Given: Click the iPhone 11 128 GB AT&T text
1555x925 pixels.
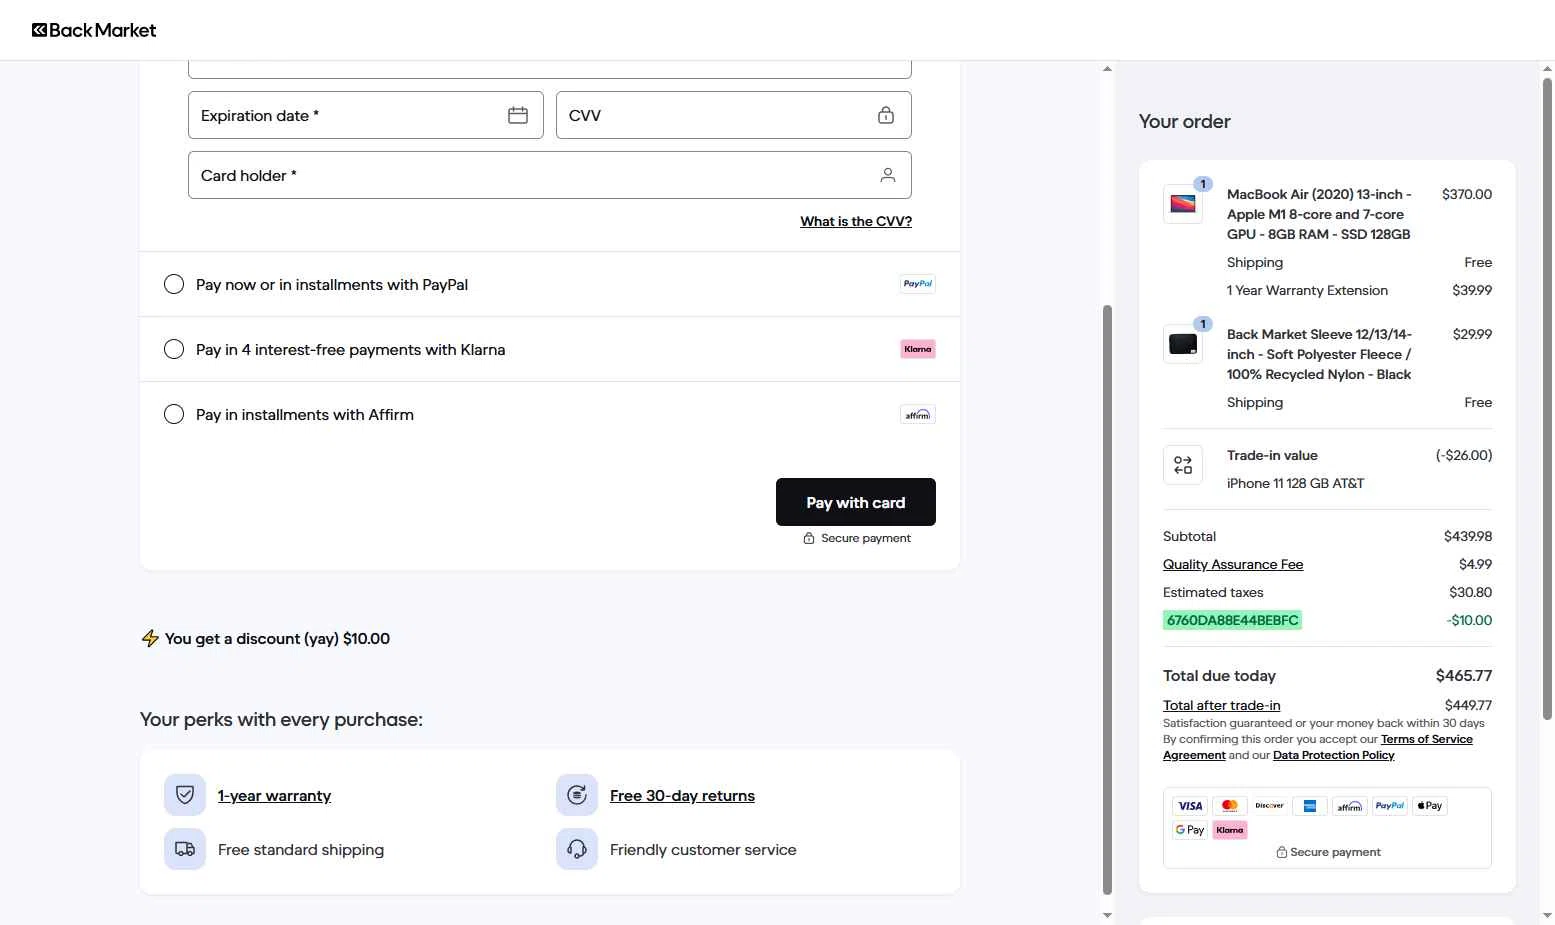Looking at the screenshot, I should (1295, 483).
